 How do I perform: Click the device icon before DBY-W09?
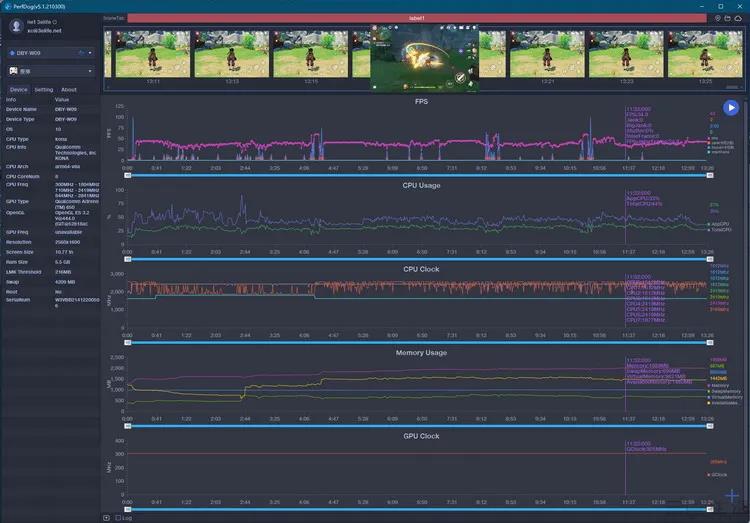click(x=12, y=53)
